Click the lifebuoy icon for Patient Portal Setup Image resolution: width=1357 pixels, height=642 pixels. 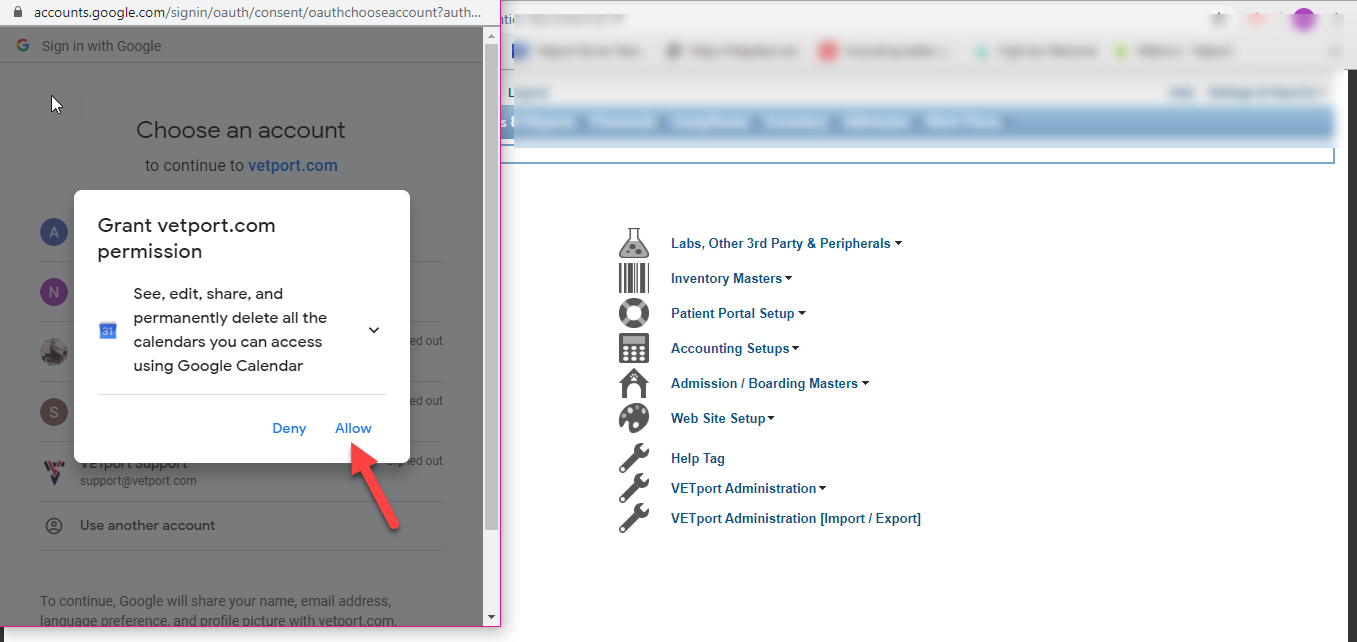(x=634, y=313)
